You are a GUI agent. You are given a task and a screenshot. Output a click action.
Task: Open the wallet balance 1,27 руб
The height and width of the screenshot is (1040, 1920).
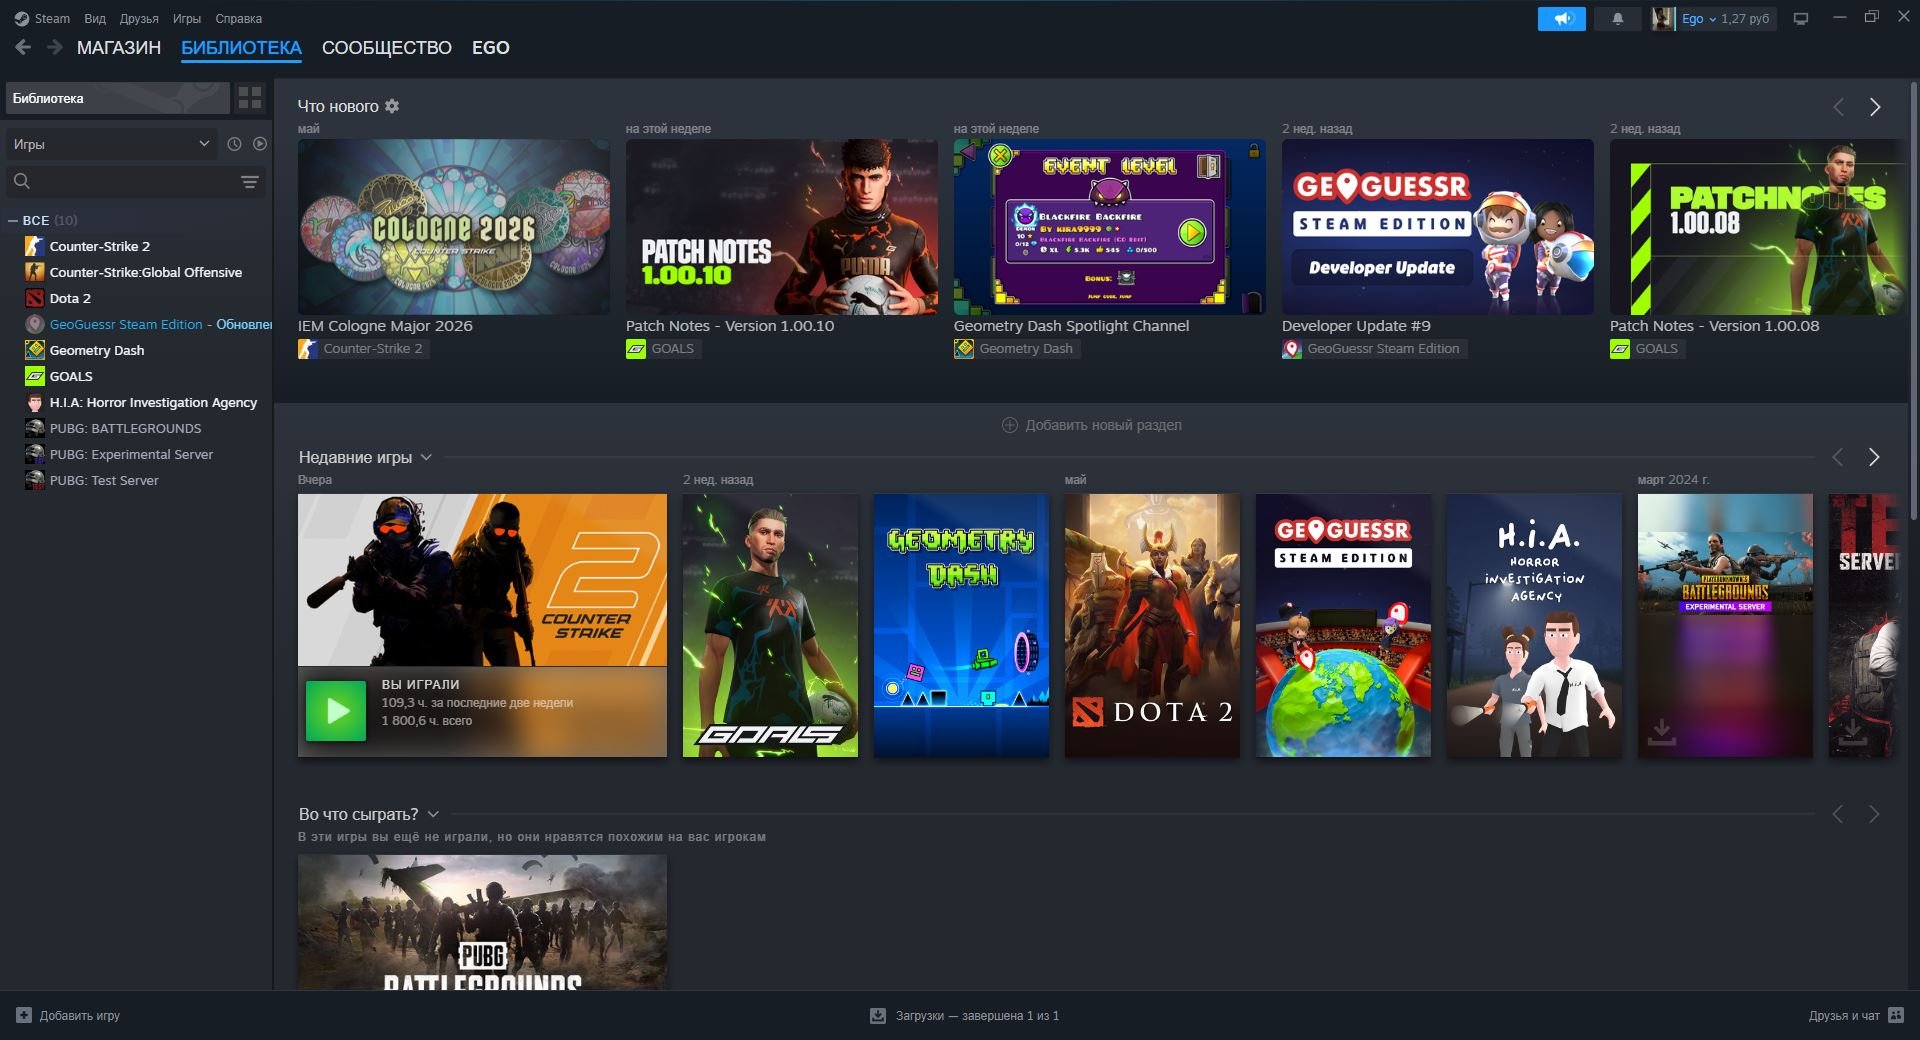[1745, 18]
